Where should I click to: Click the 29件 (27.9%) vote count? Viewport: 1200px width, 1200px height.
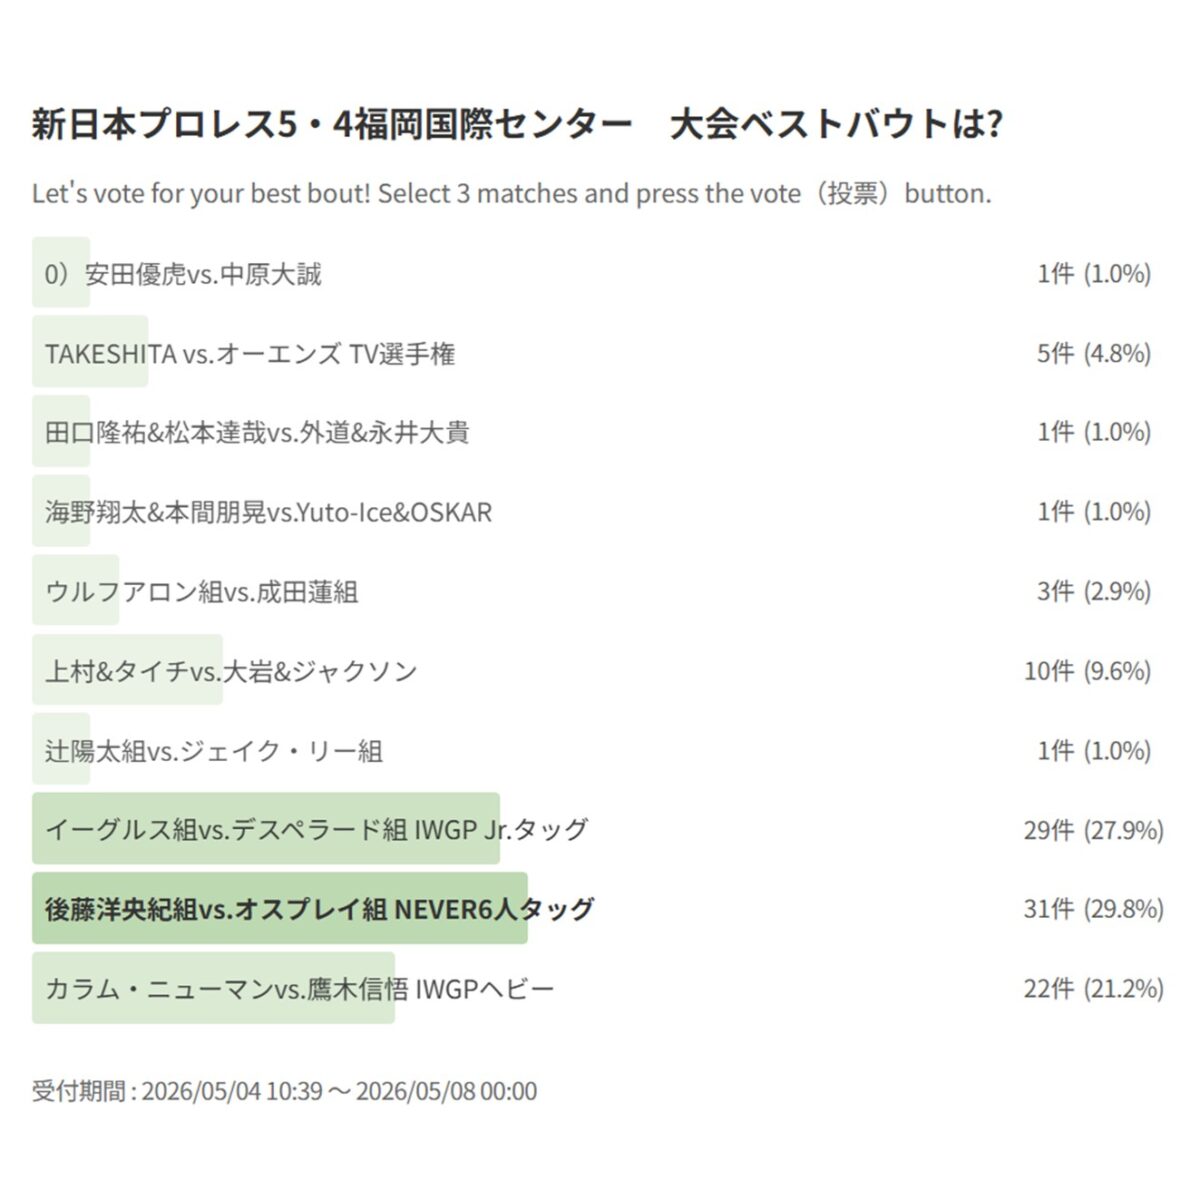tap(1094, 829)
